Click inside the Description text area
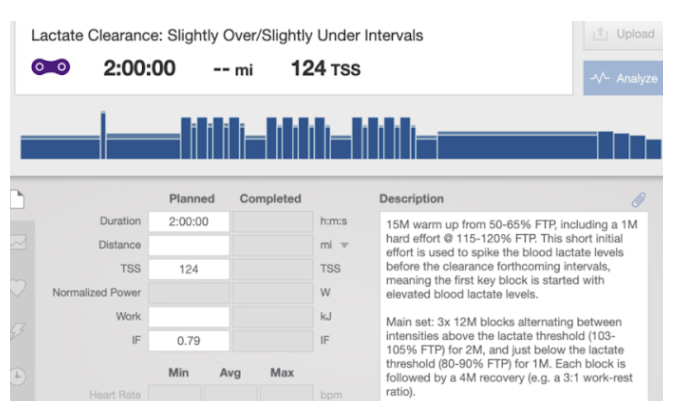Image resolution: width=676 pixels, height=411 pixels. coord(513,300)
